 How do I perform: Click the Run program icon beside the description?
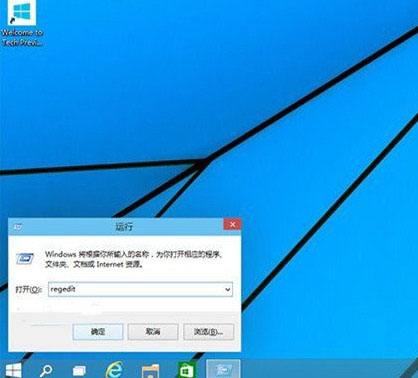tap(25, 259)
